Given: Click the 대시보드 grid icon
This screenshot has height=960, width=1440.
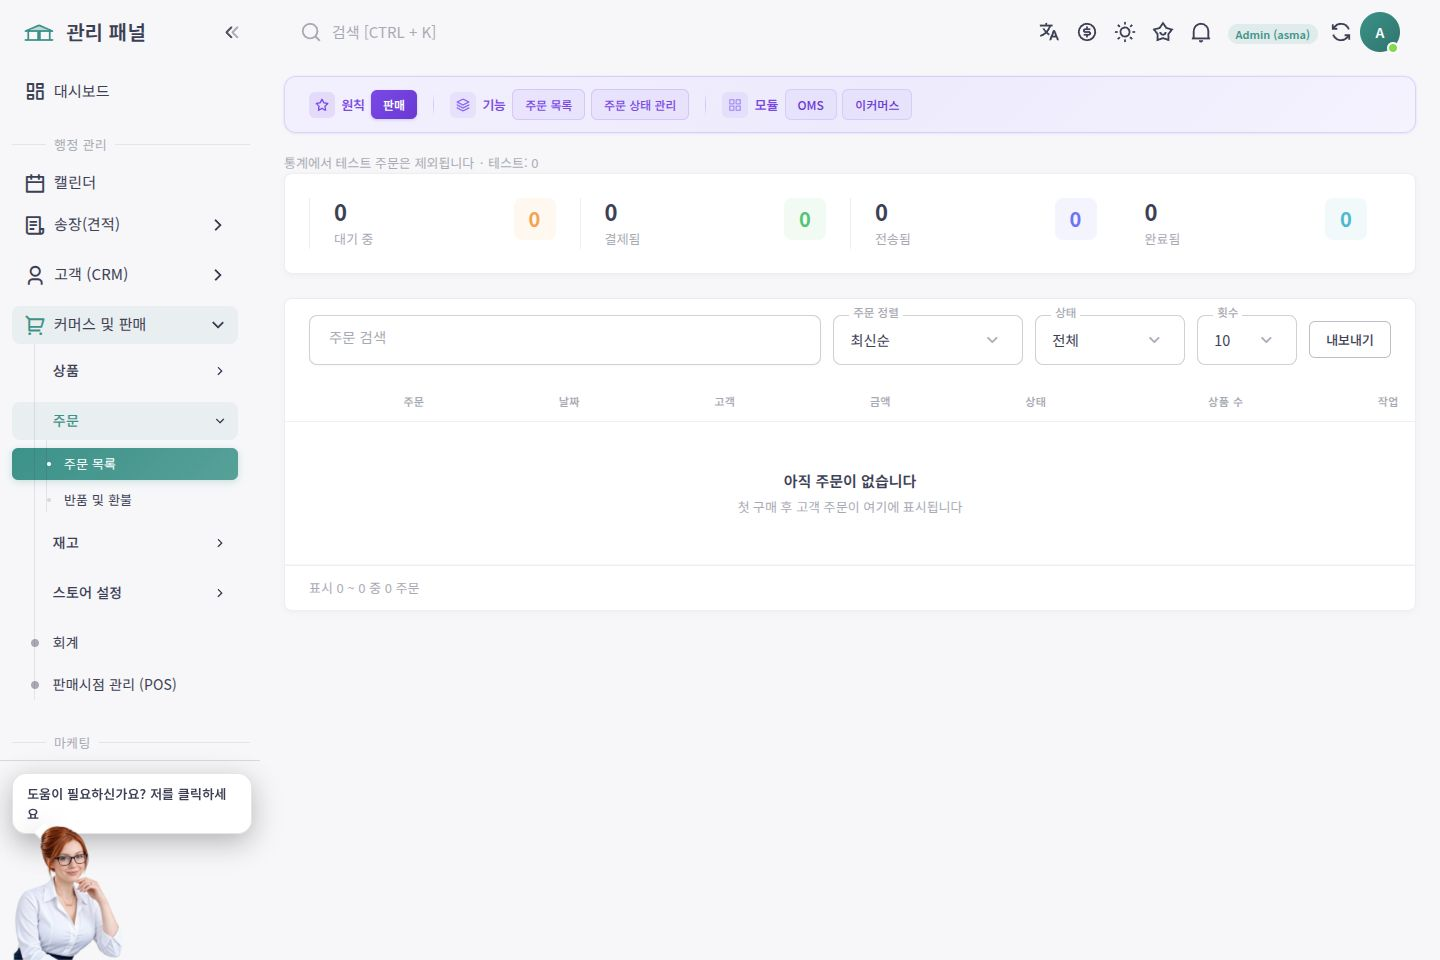Looking at the screenshot, I should coord(35,91).
